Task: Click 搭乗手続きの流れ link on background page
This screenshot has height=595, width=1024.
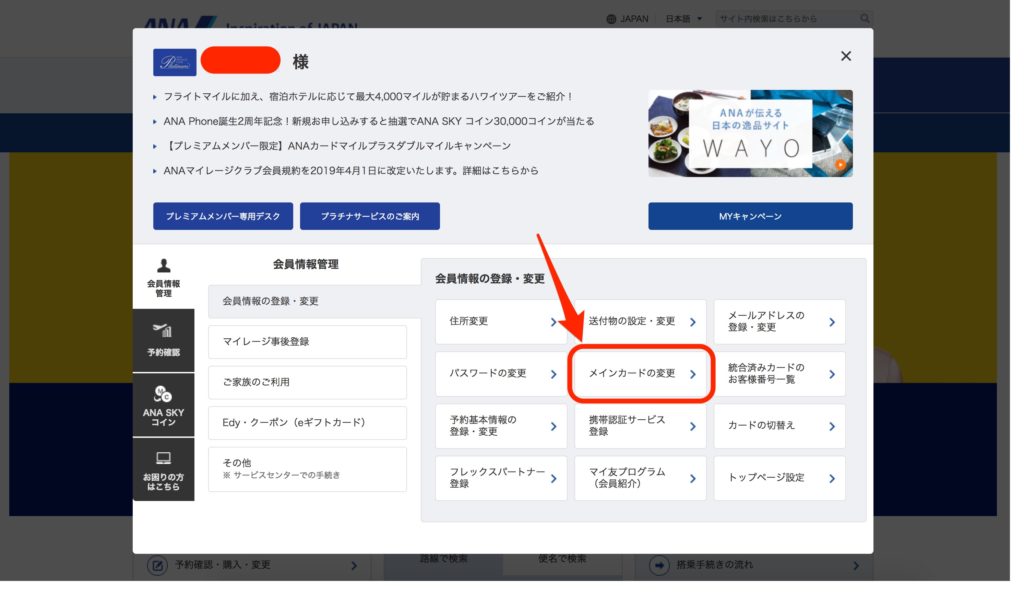Action: [754, 566]
